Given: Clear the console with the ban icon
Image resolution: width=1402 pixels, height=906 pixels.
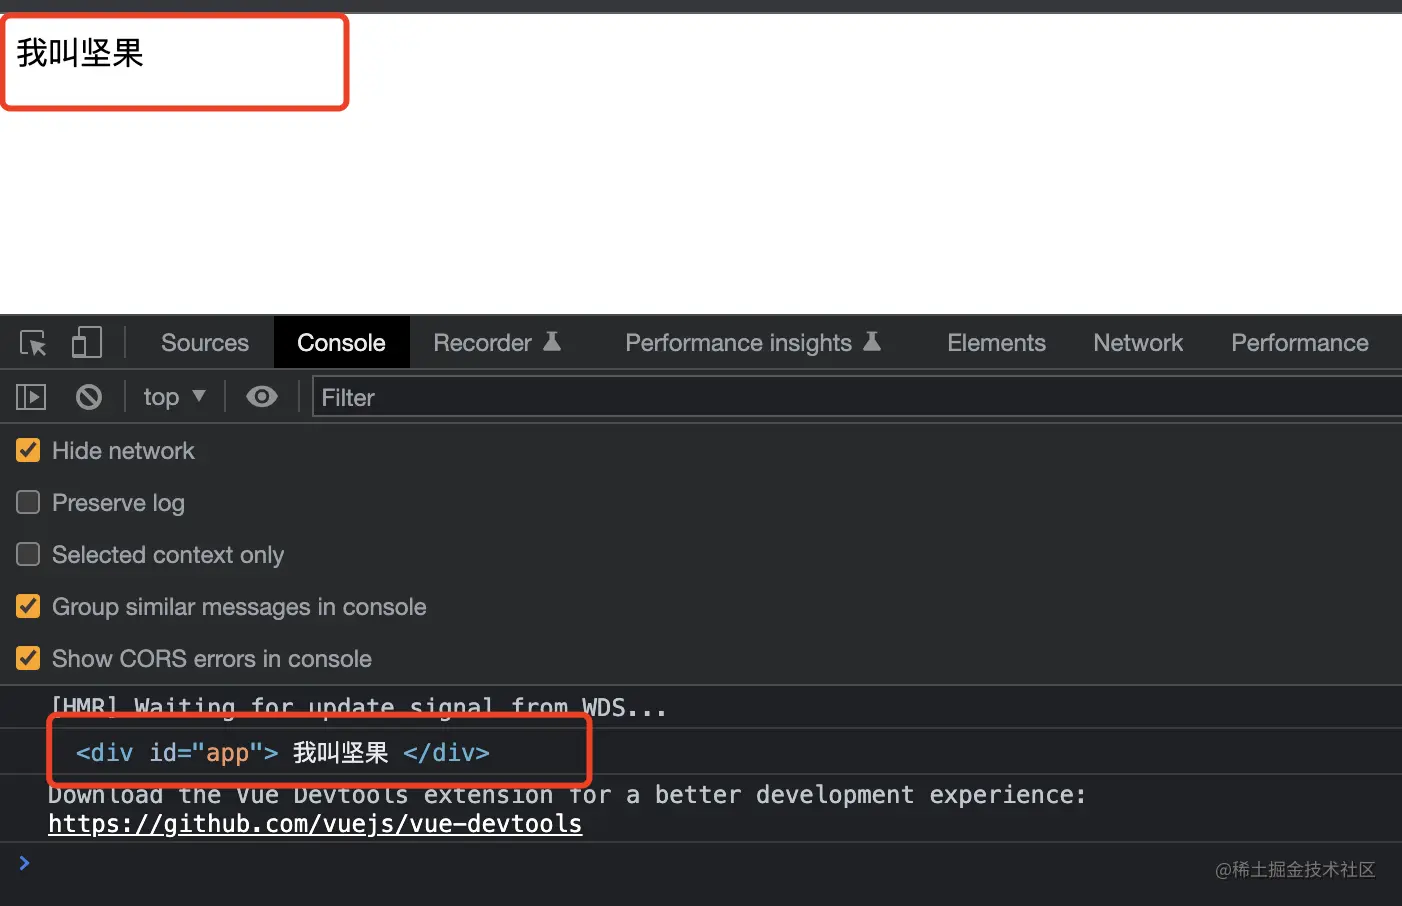Looking at the screenshot, I should (x=89, y=397).
